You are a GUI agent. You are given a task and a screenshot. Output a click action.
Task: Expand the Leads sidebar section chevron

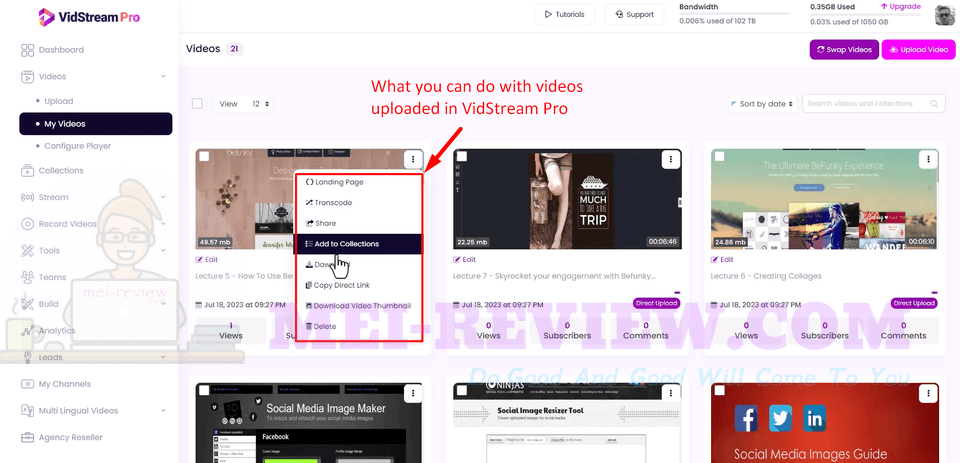(x=163, y=357)
